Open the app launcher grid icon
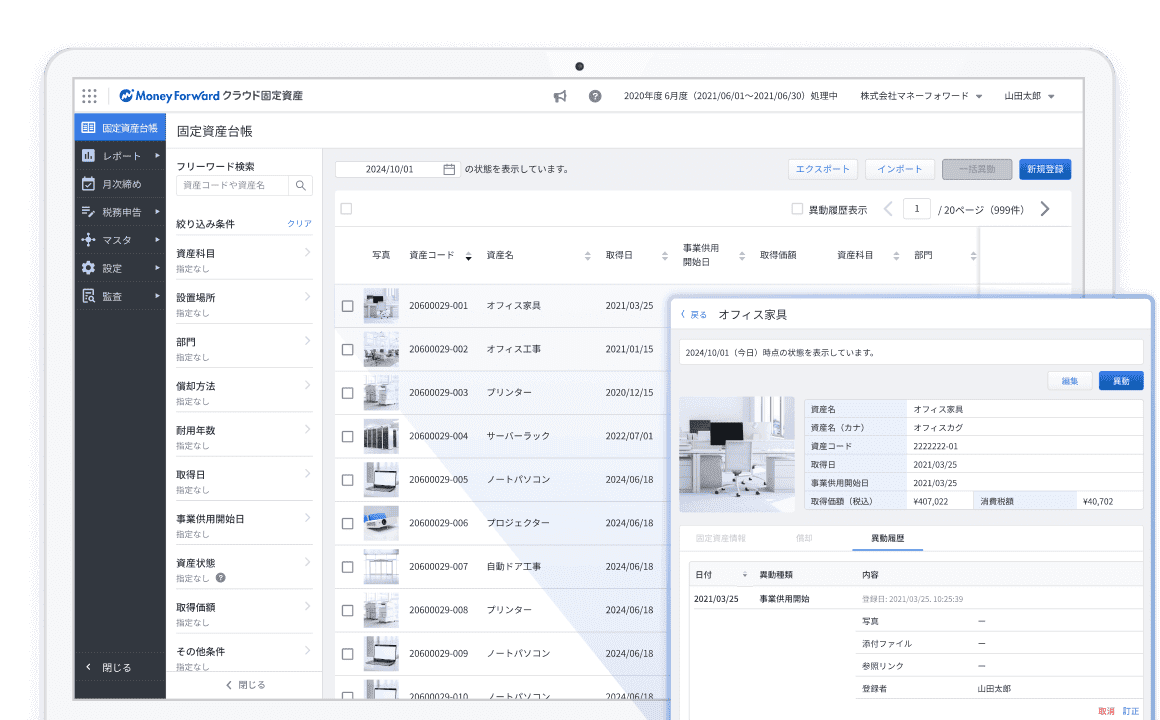The width and height of the screenshot is (1160, 720). click(90, 96)
